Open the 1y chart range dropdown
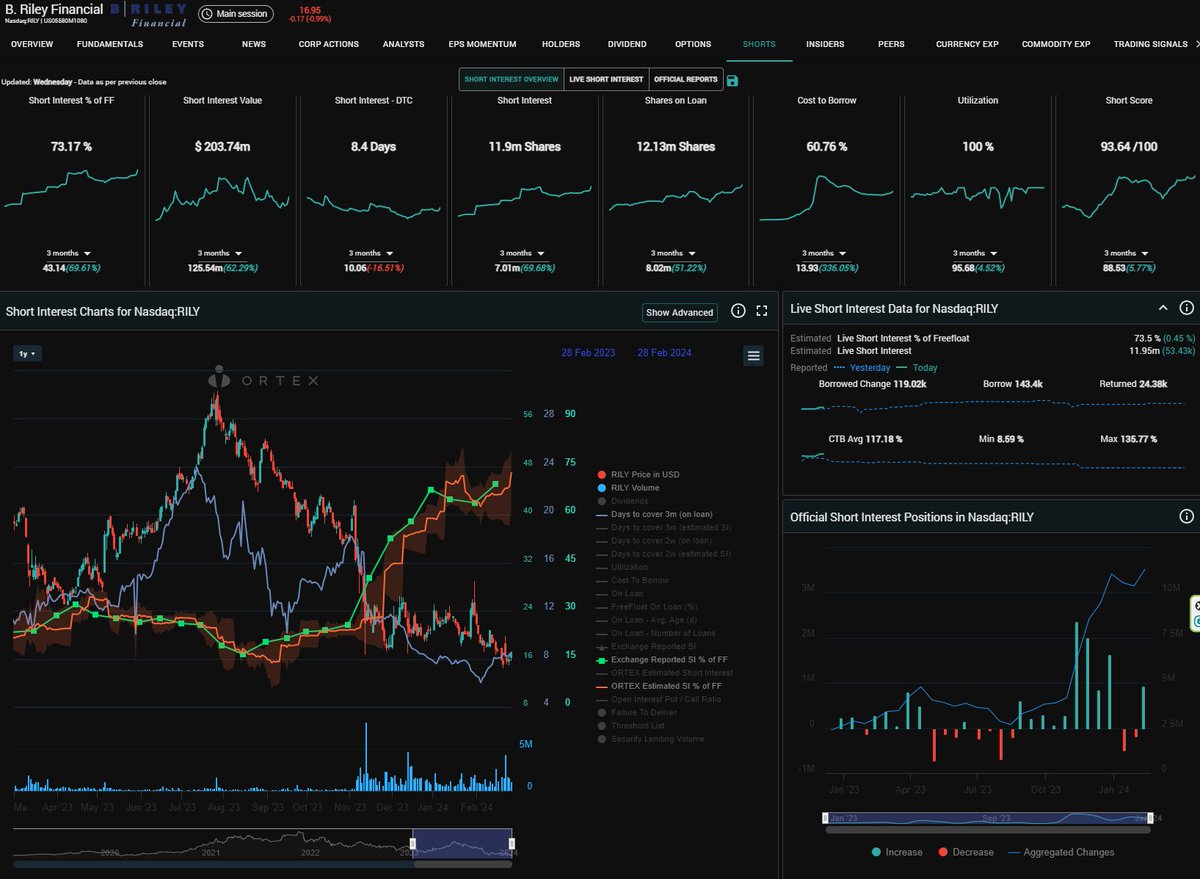Viewport: 1200px width, 879px height. [27, 353]
